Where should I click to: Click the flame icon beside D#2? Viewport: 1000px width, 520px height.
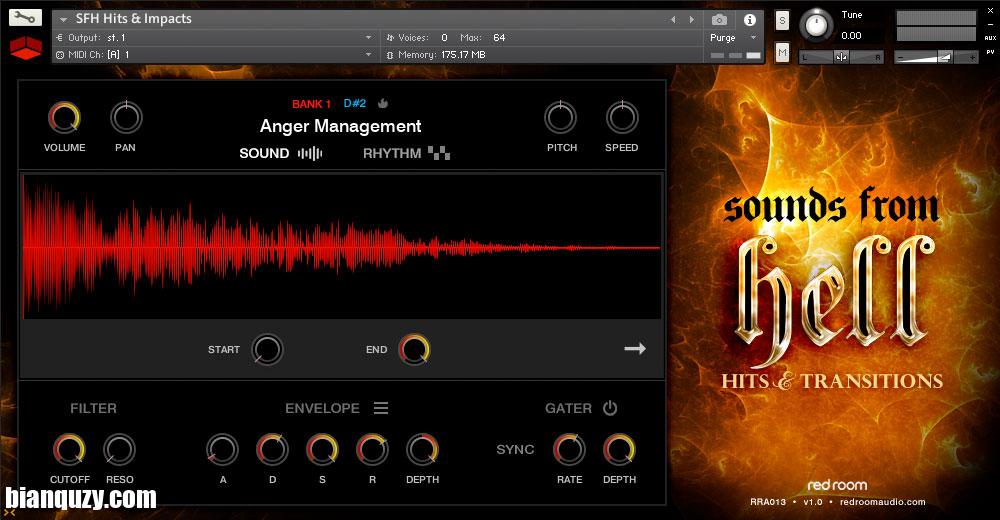pos(383,103)
